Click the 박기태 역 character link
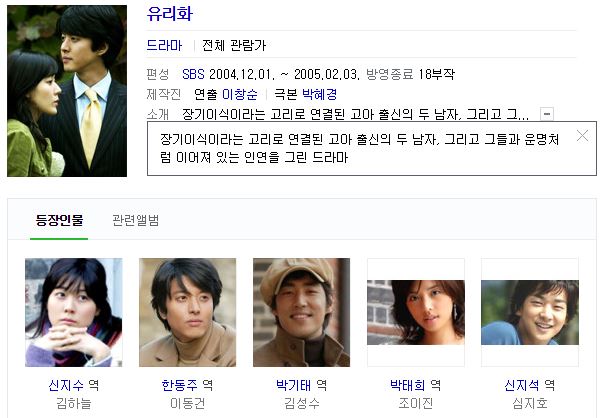The image size is (606, 418). tap(301, 385)
